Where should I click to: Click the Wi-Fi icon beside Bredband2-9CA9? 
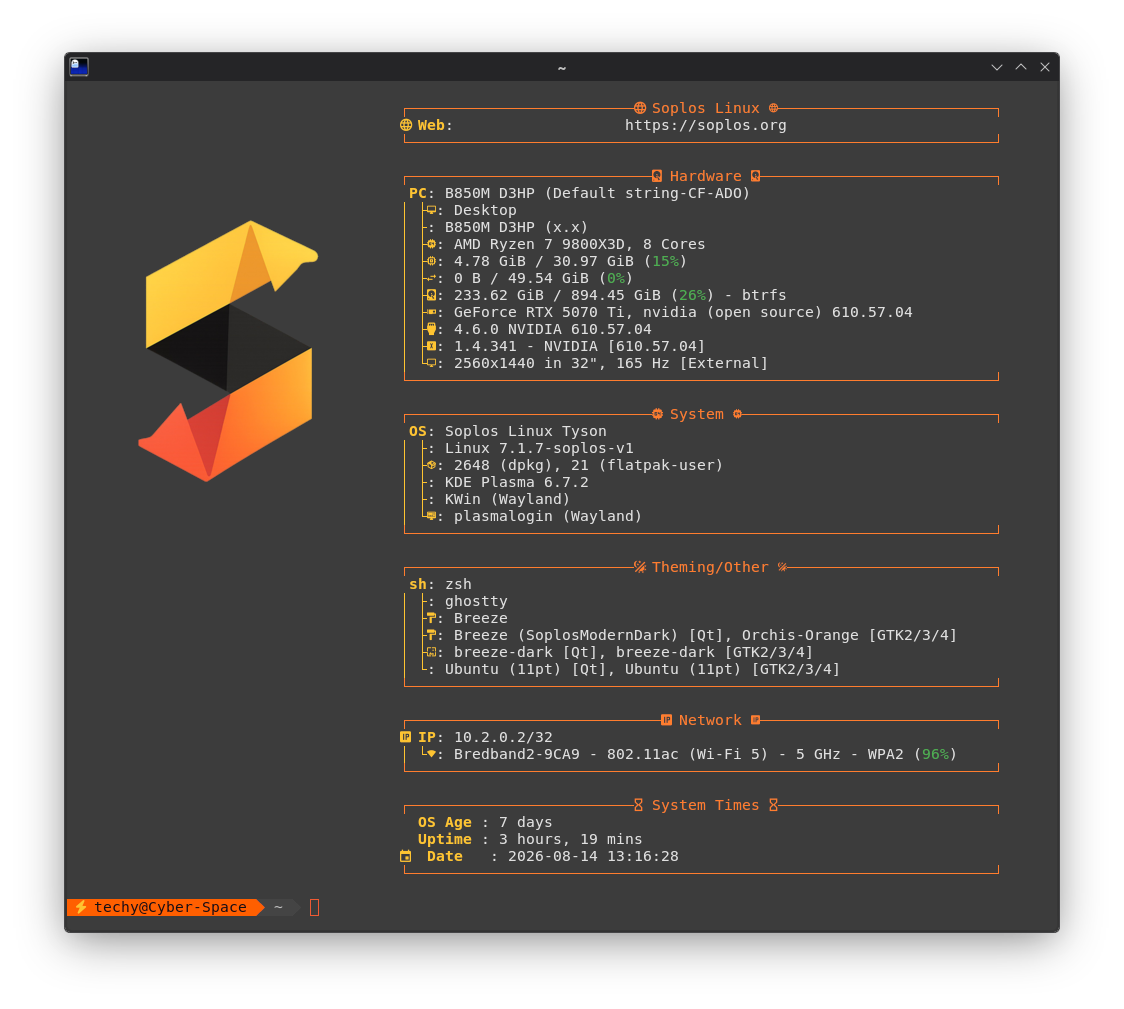click(432, 754)
